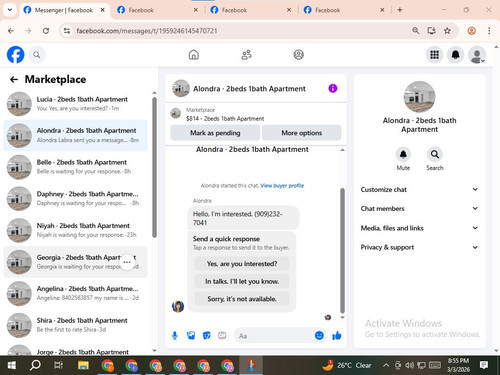The image size is (500, 375).
Task: Open the browser zoom magnifier icon
Action: pyautogui.click(x=416, y=31)
